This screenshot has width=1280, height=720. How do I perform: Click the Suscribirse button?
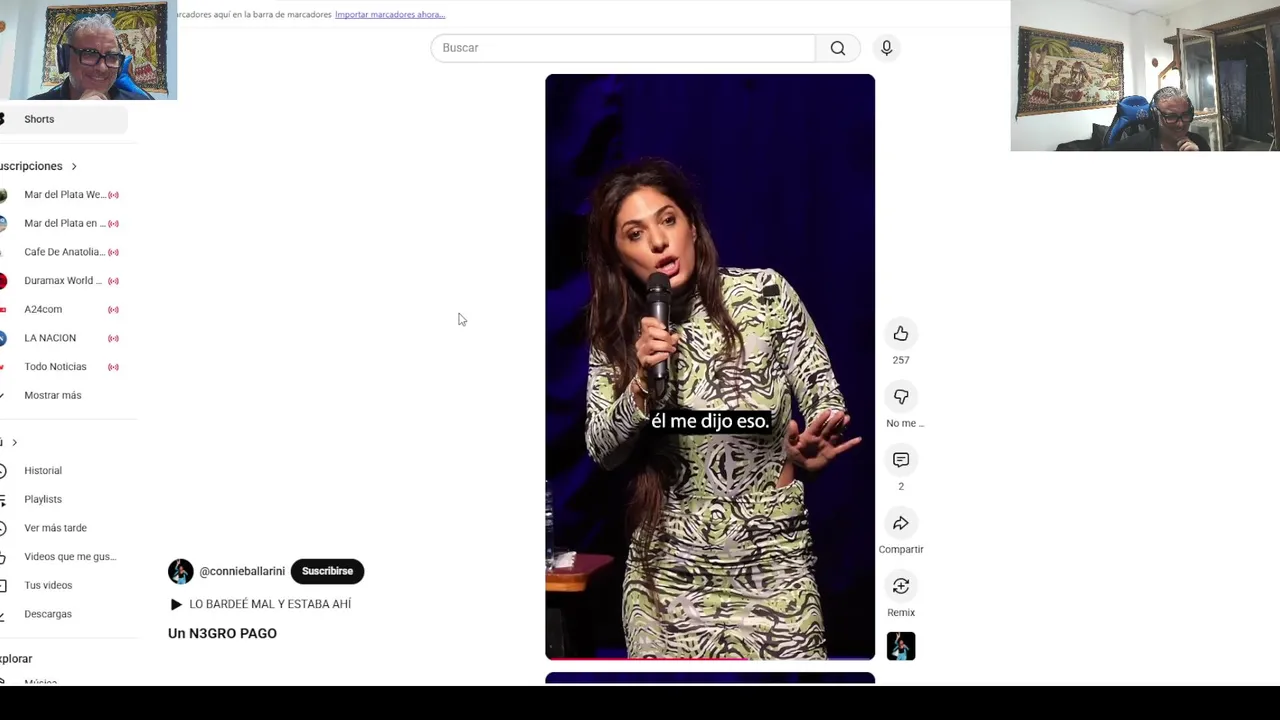click(x=327, y=571)
